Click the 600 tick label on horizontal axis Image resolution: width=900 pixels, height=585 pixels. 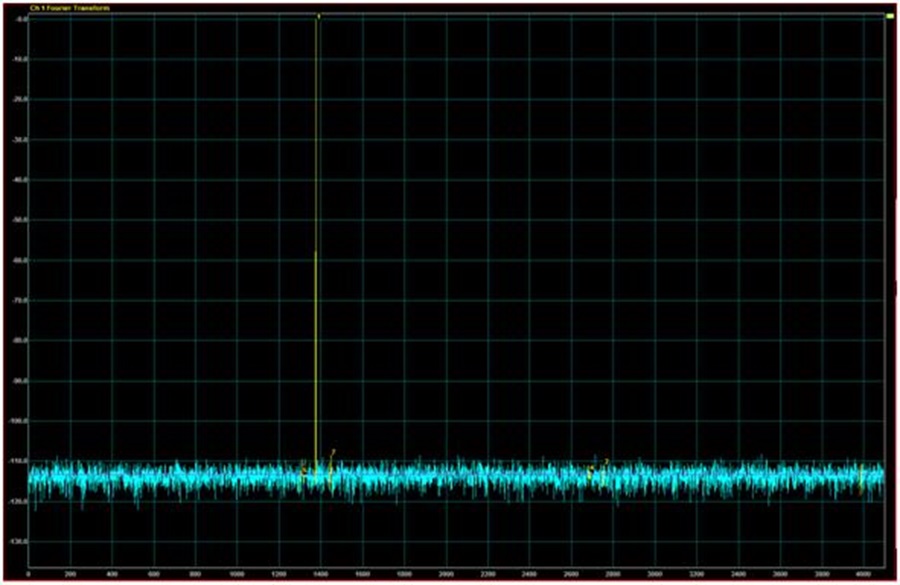(154, 574)
